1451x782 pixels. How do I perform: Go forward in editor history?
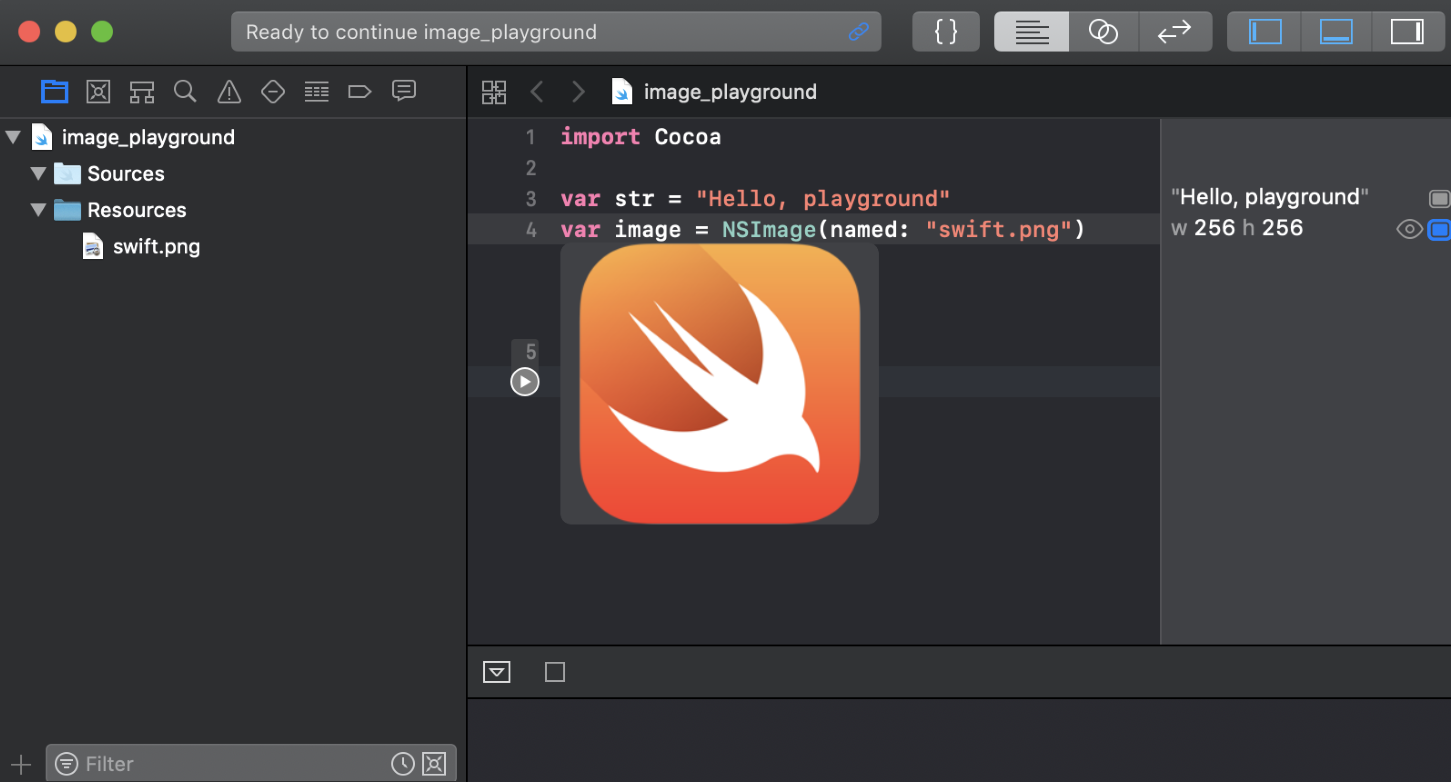pos(578,92)
